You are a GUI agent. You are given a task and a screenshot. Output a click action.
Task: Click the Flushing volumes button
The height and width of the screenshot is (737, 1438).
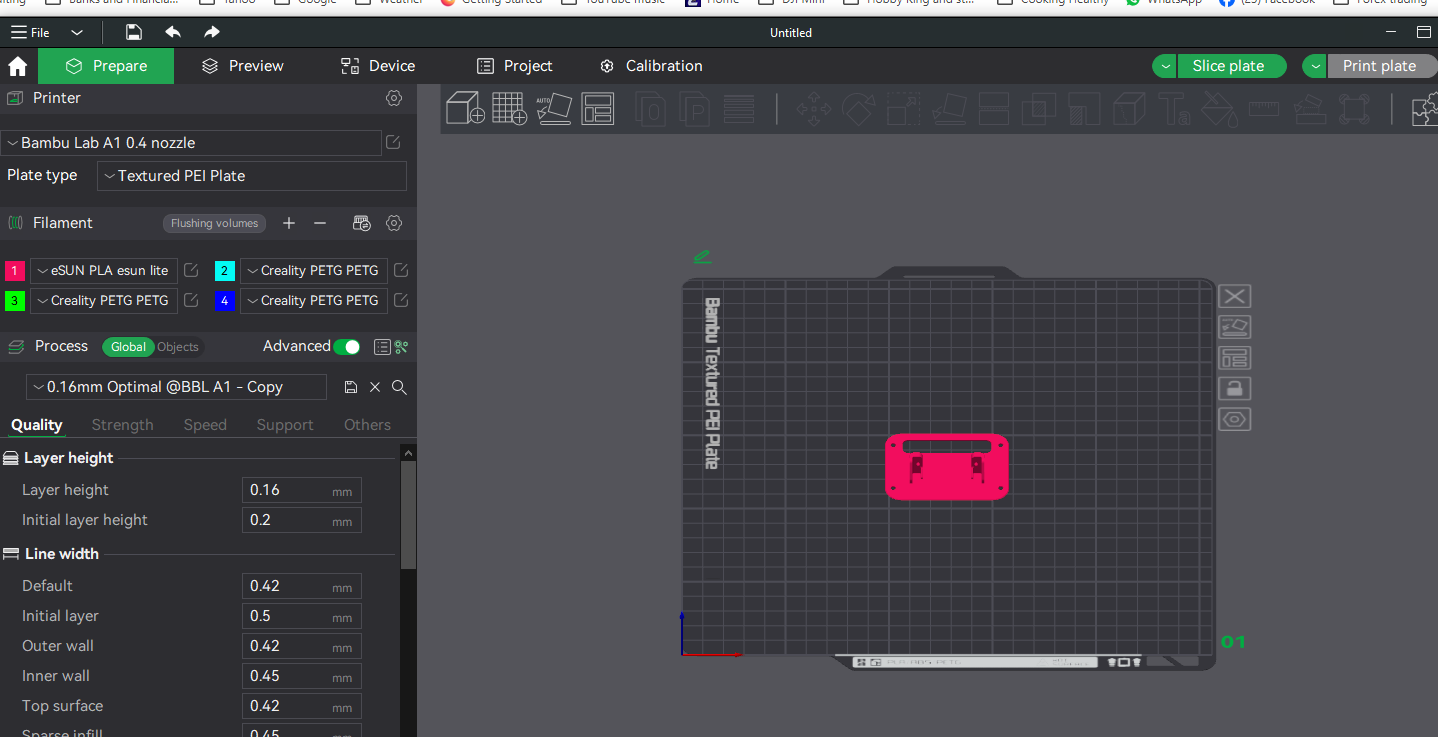[x=215, y=223]
